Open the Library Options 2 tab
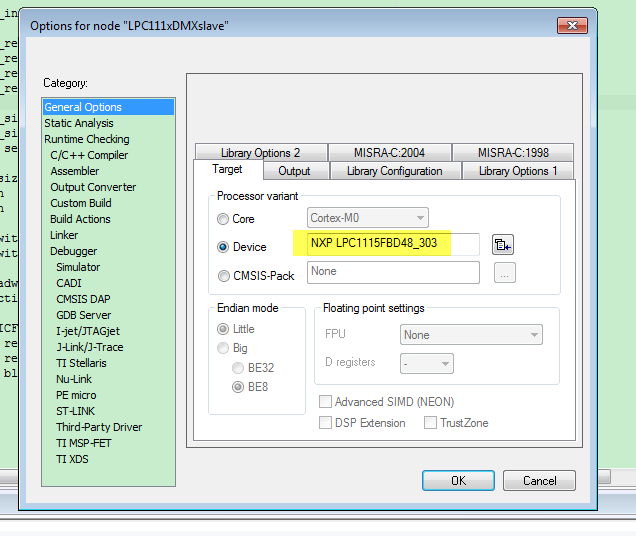Viewport: 636px width, 536px height. tap(261, 153)
